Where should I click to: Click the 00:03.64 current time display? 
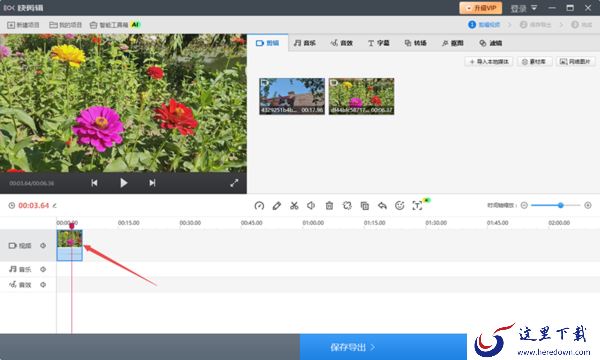34,205
